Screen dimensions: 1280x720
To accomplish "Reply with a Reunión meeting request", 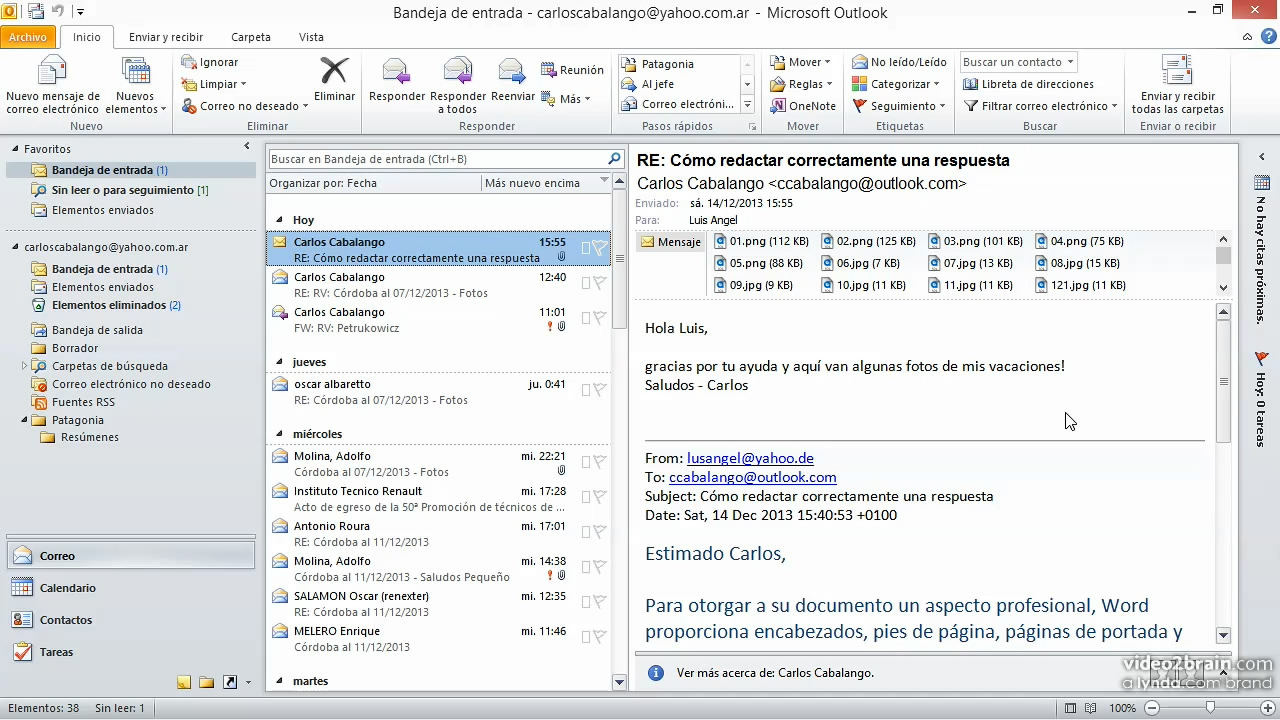I will click(573, 70).
